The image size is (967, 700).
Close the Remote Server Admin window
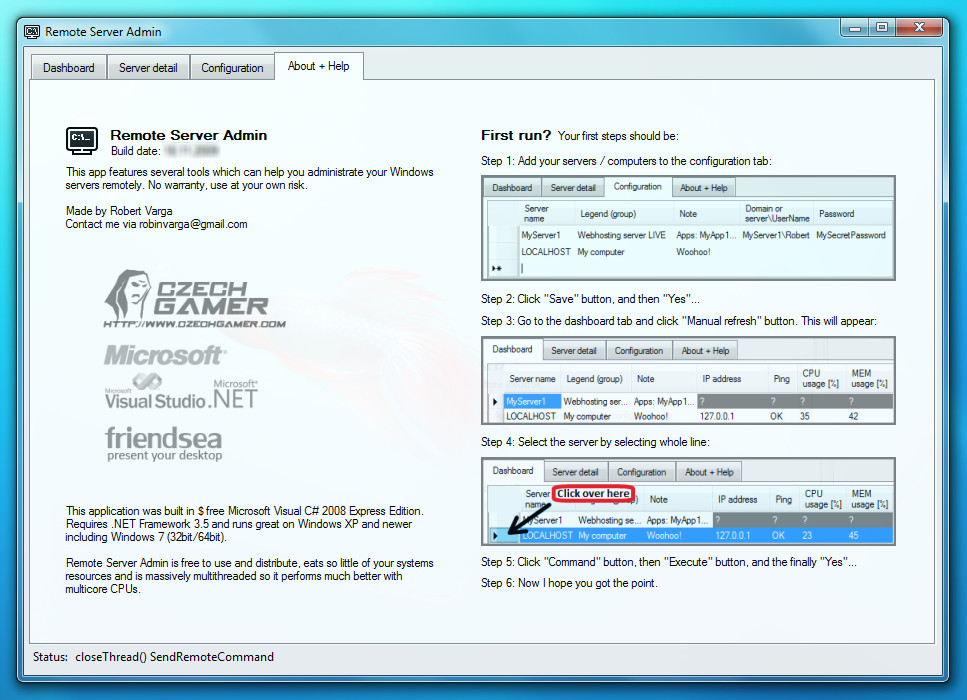919,28
